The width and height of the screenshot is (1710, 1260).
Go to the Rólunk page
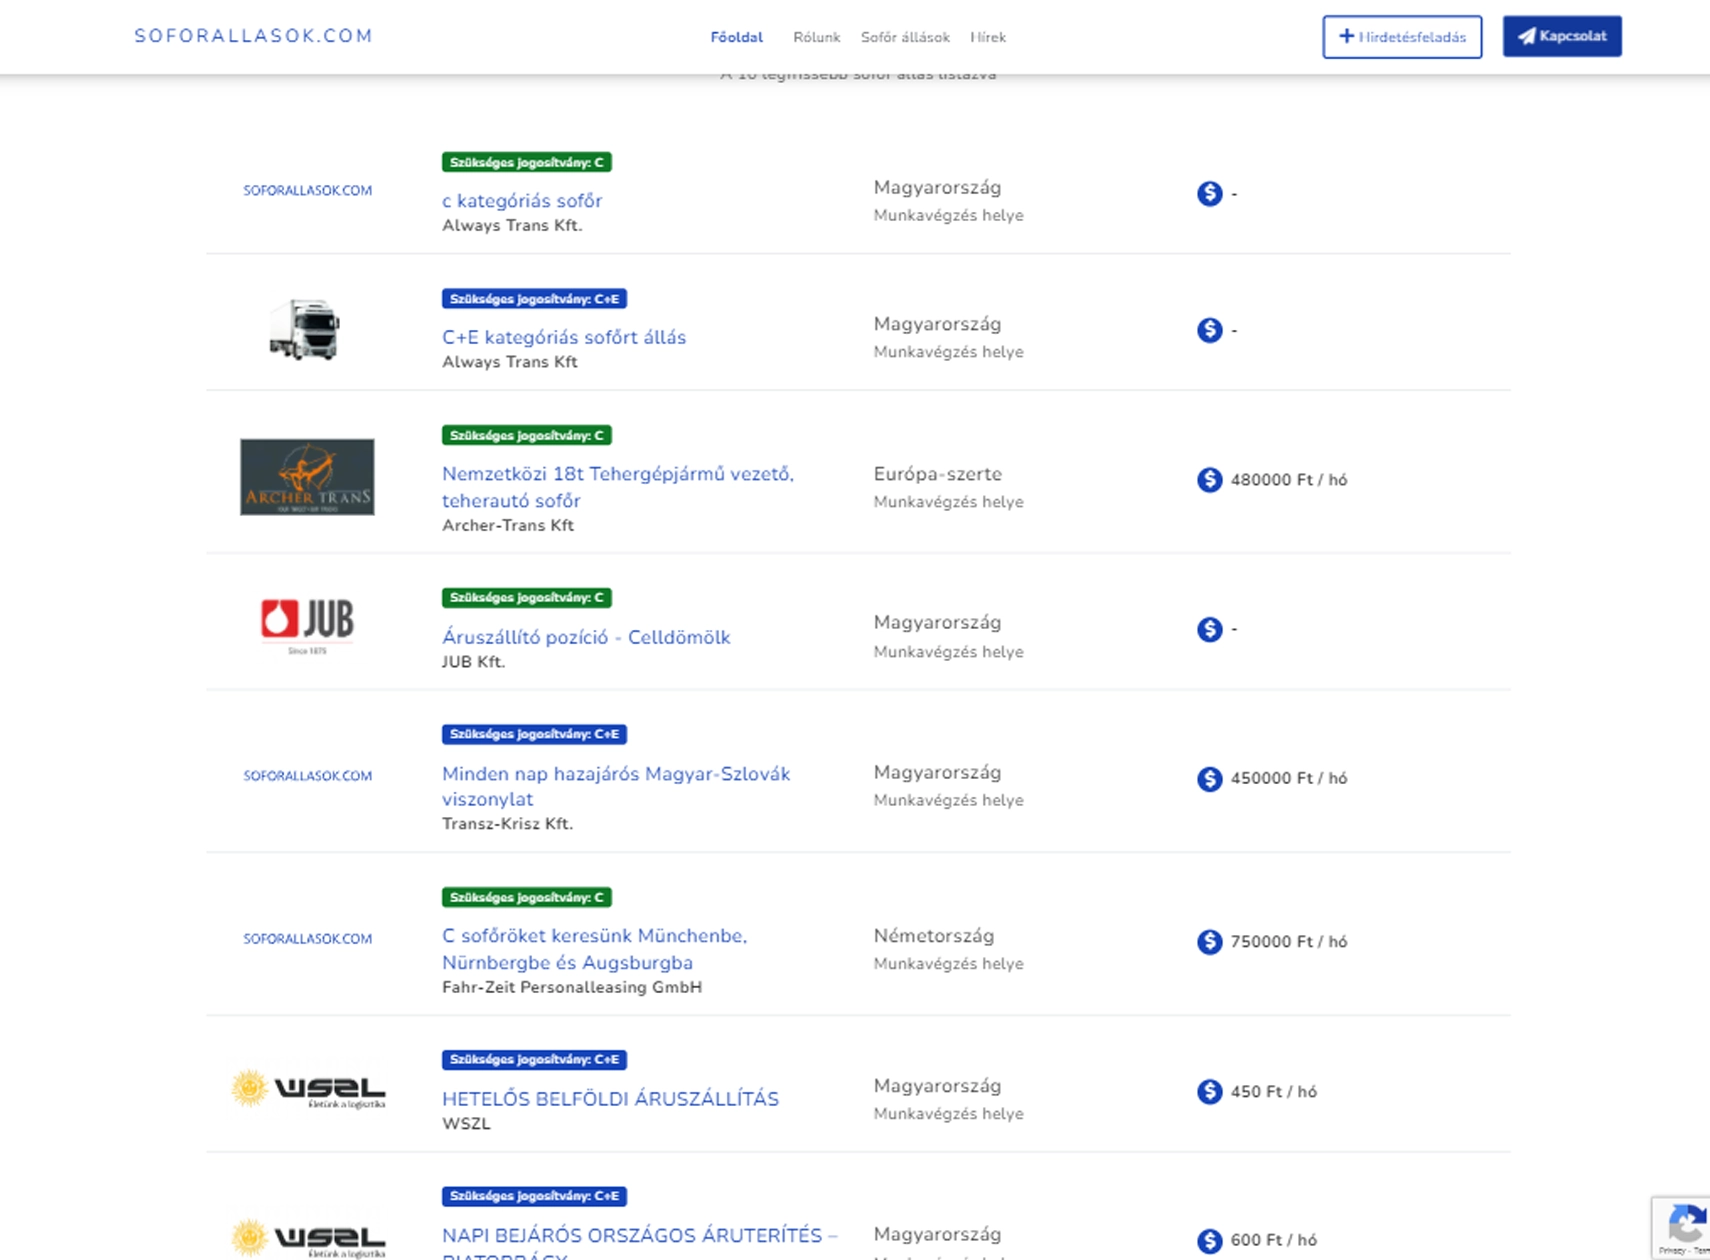[x=816, y=37]
